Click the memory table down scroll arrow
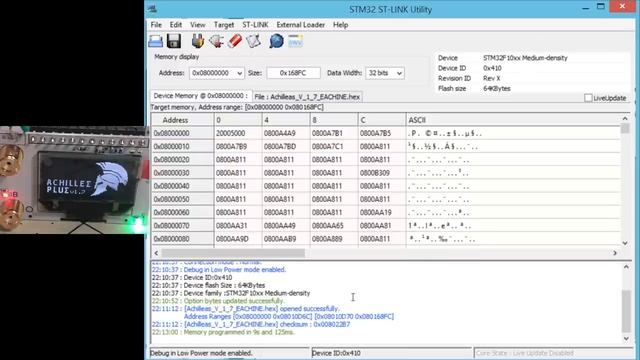 (x=625, y=243)
